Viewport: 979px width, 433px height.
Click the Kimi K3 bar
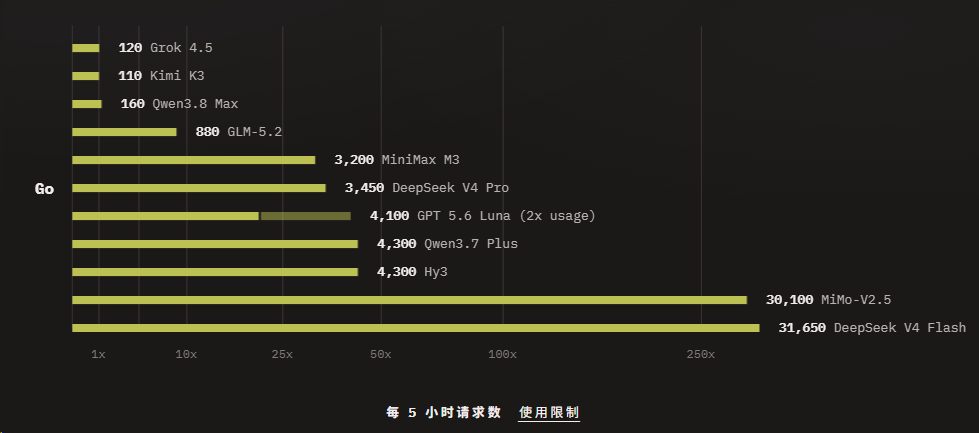[86, 76]
